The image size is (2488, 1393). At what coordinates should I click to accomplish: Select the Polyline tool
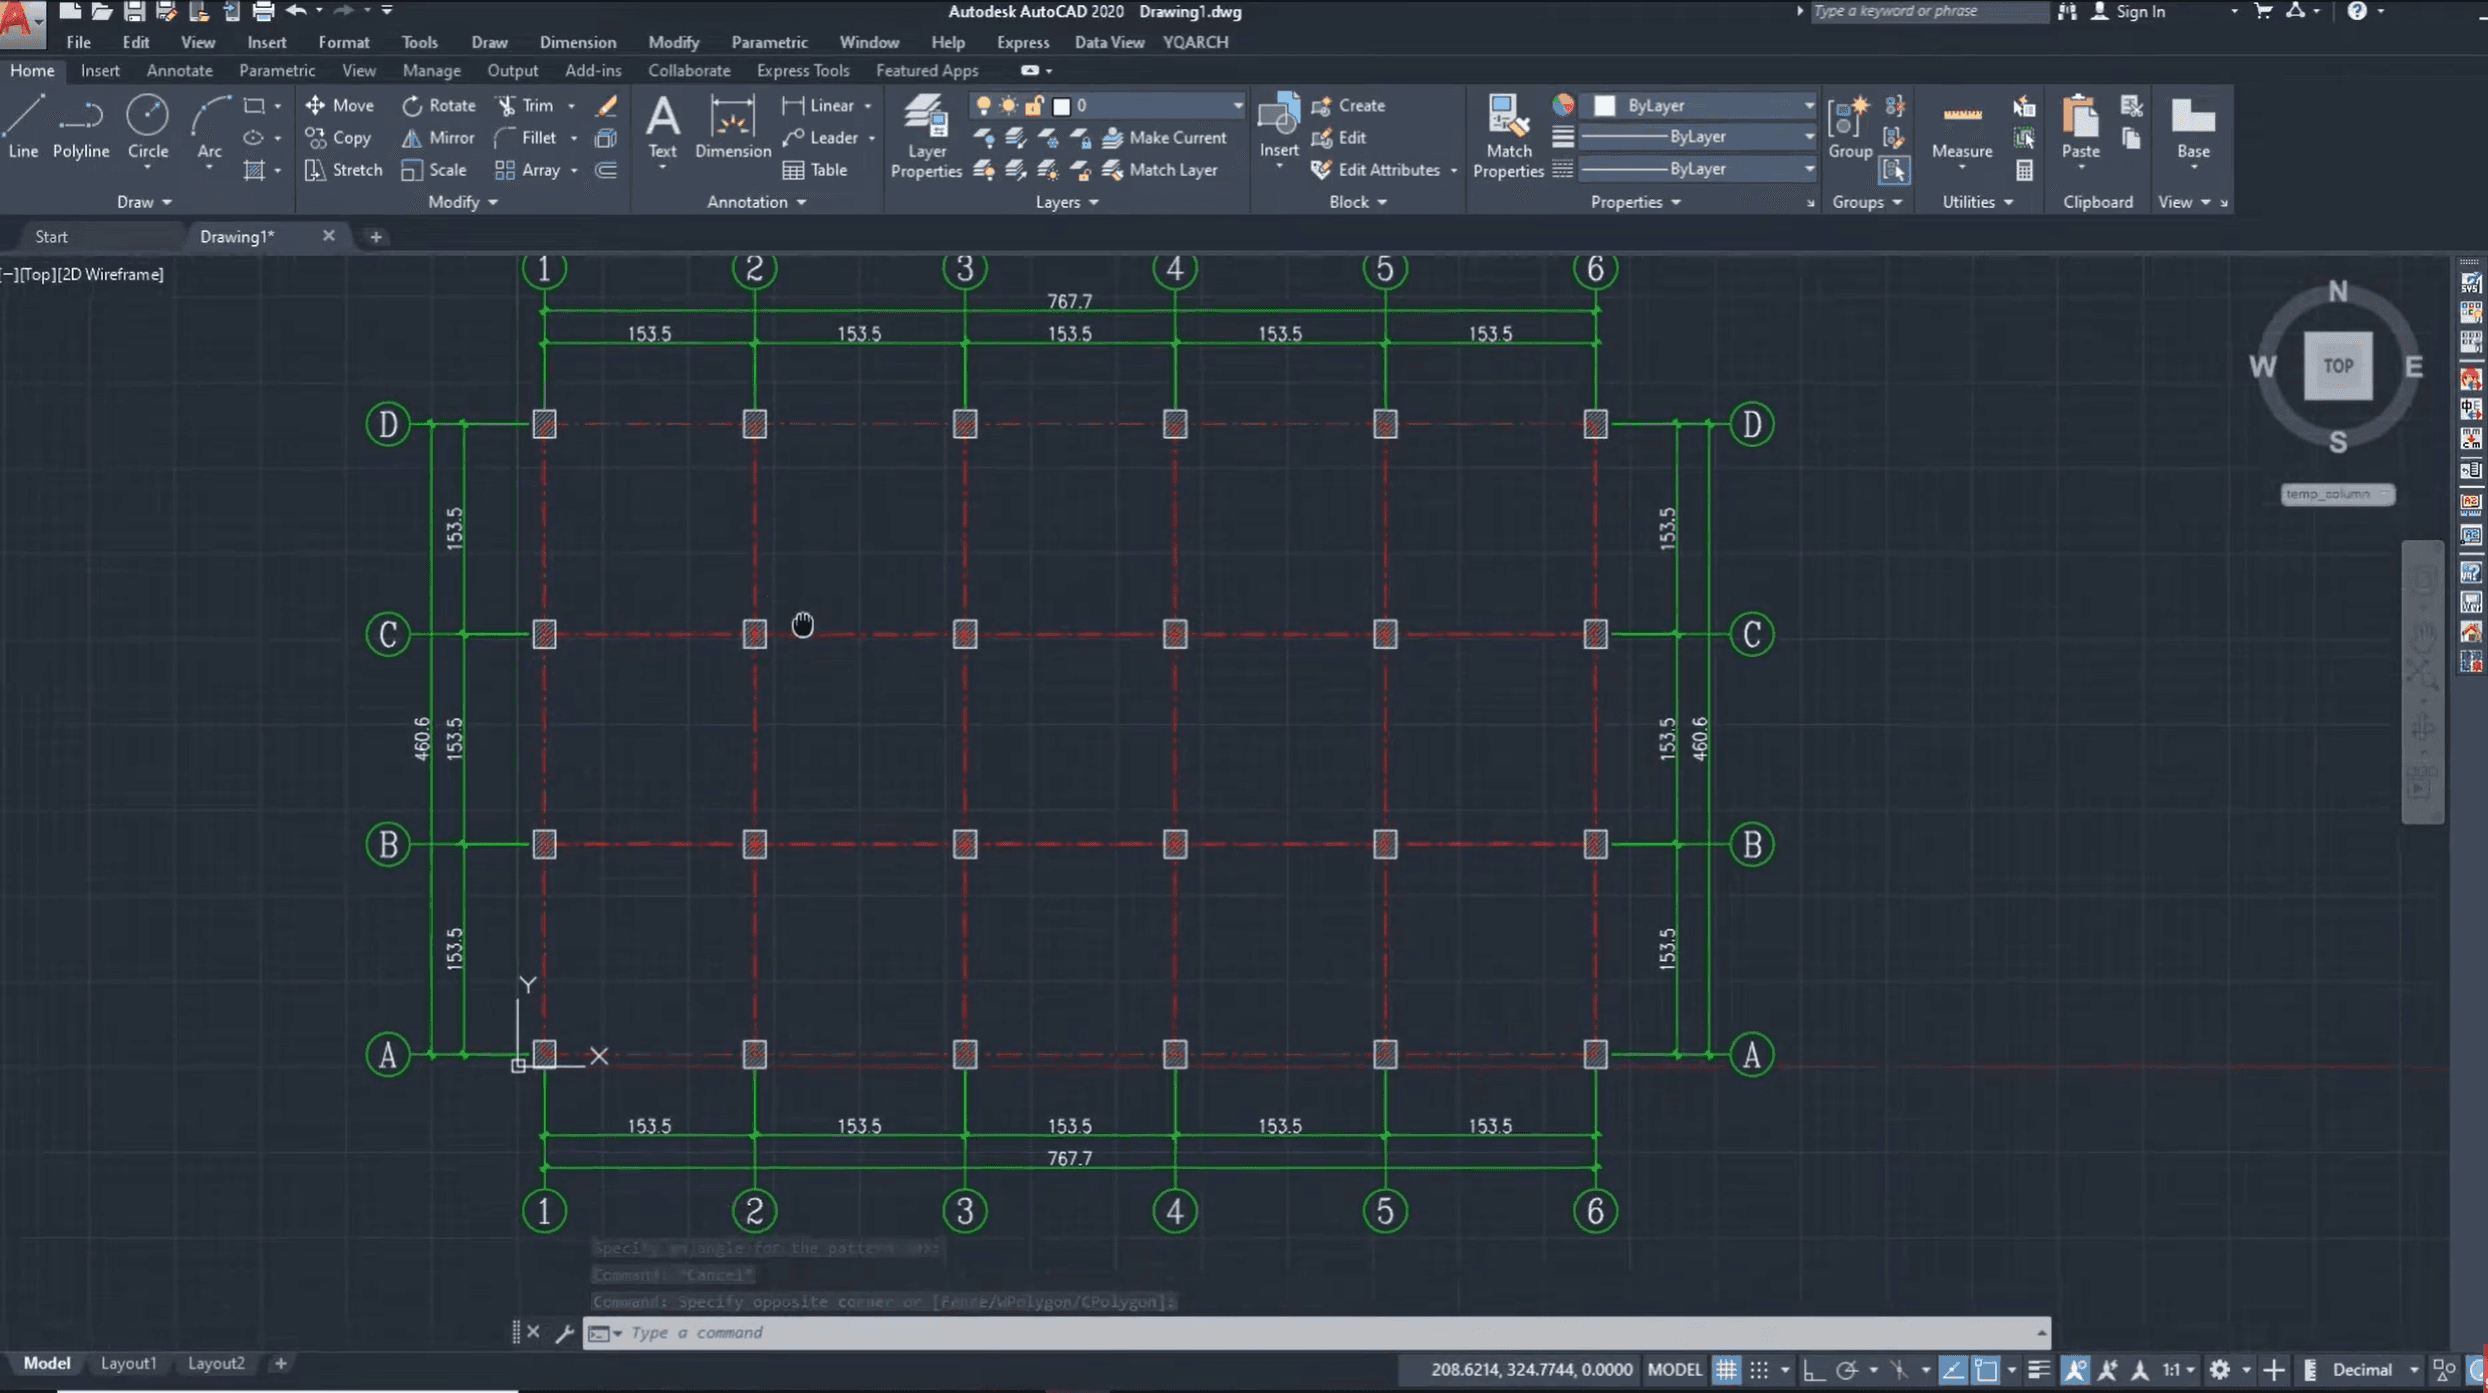coord(80,128)
